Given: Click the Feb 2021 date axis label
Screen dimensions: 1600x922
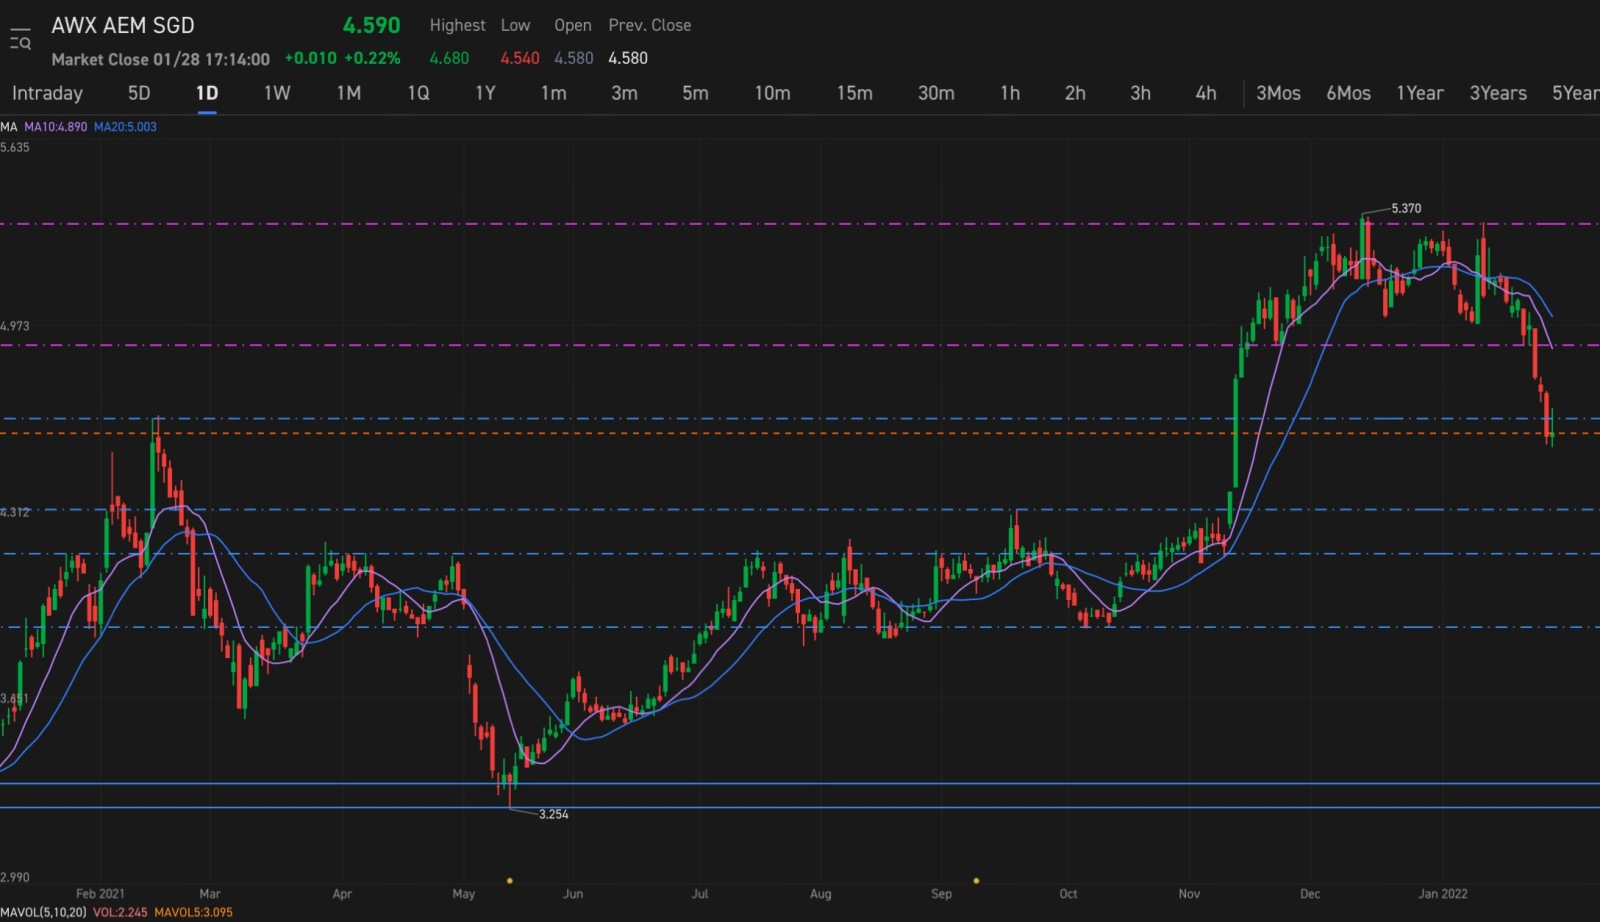Looking at the screenshot, I should tap(100, 894).
